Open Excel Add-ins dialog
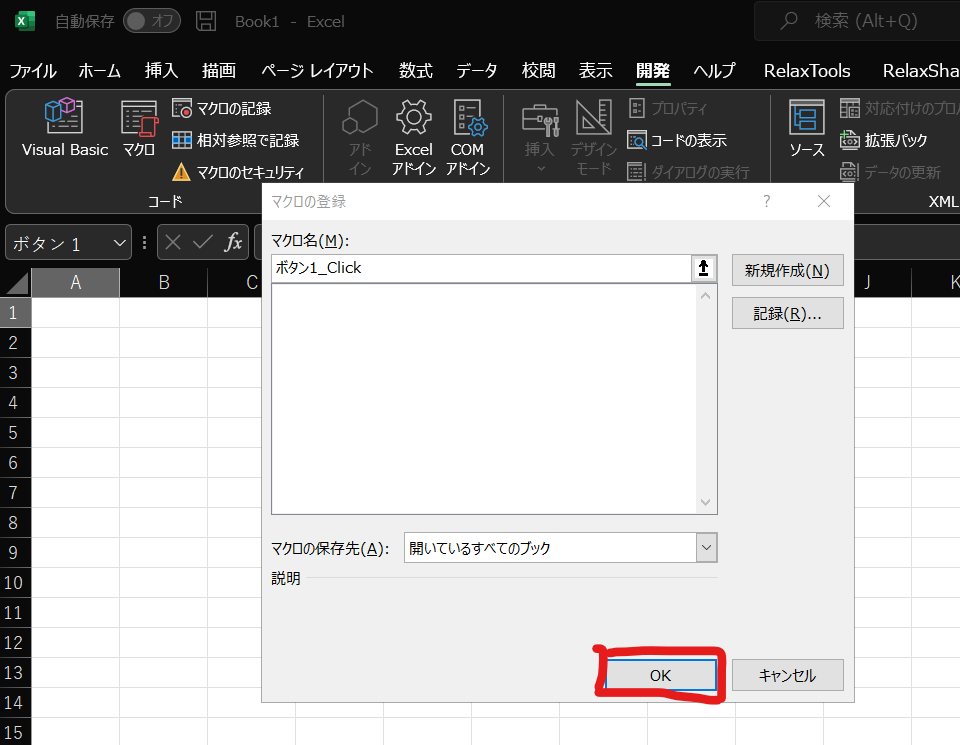The height and width of the screenshot is (745, 960). pos(413,135)
